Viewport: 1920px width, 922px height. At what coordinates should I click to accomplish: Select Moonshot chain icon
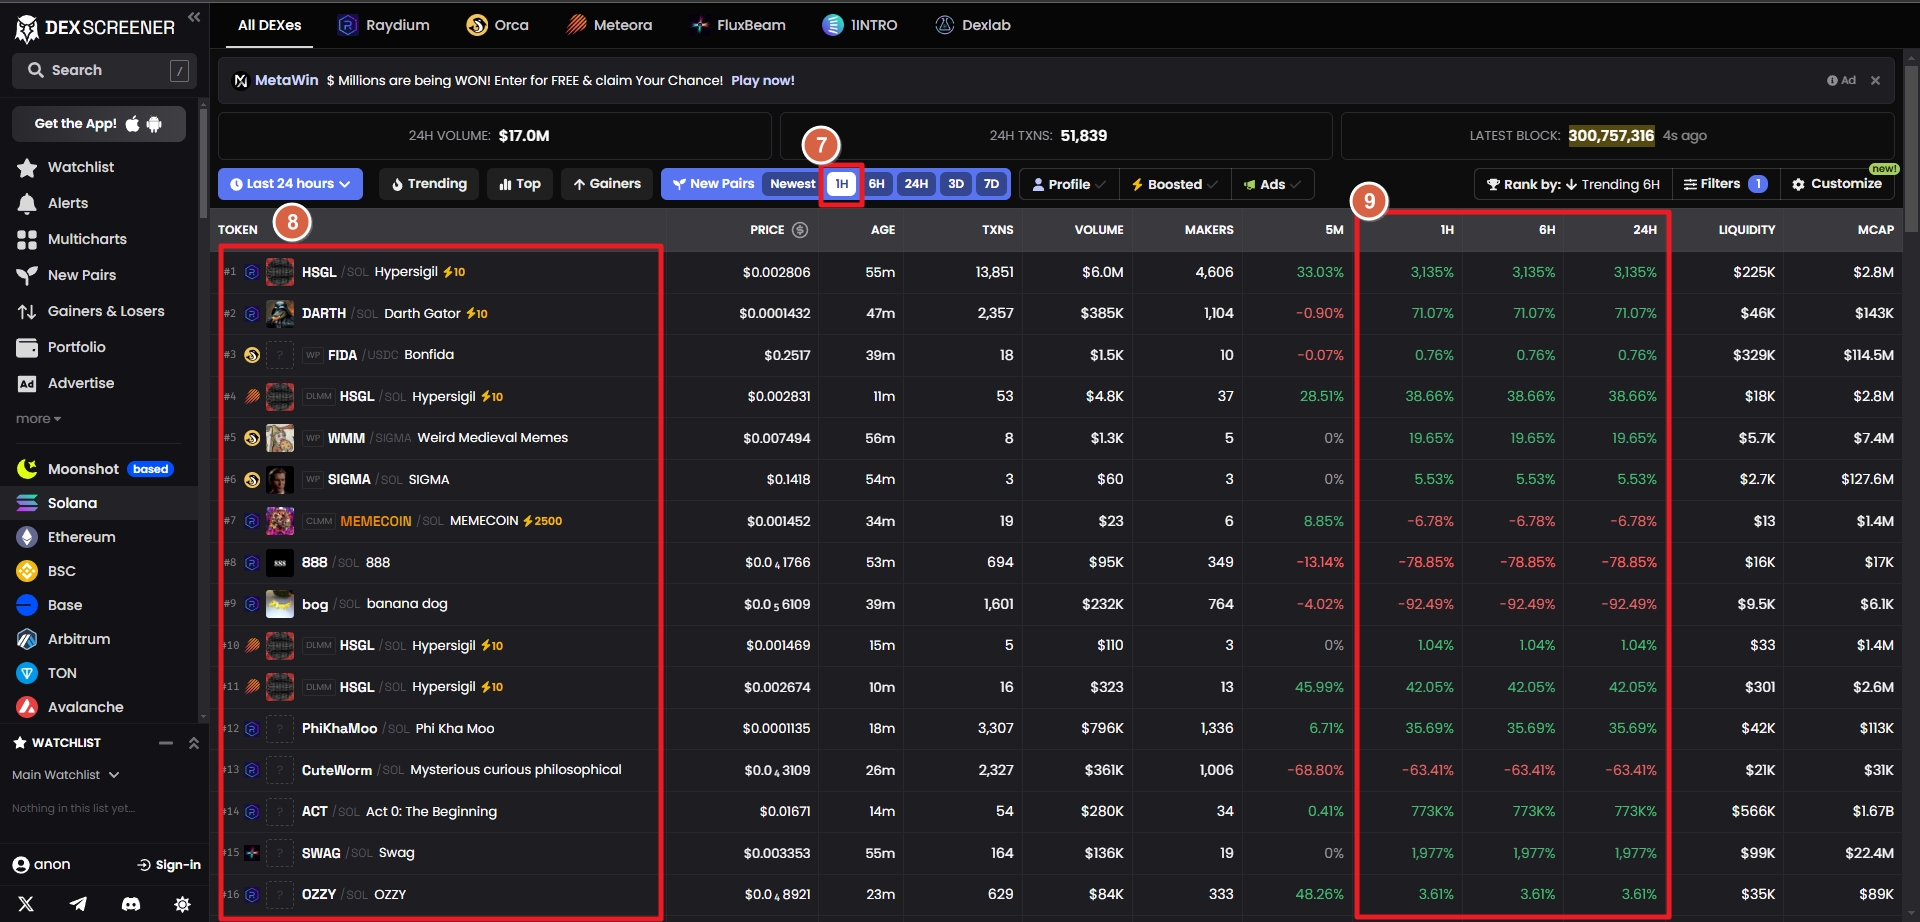[27, 469]
